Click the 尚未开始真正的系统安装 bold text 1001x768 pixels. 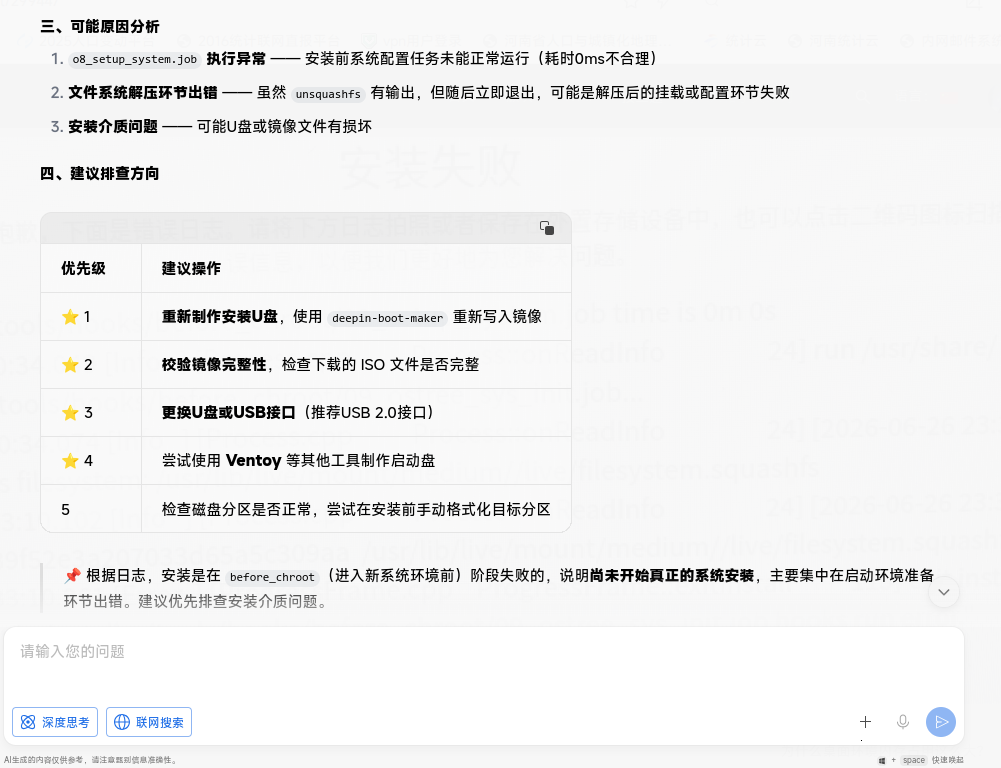tap(672, 575)
